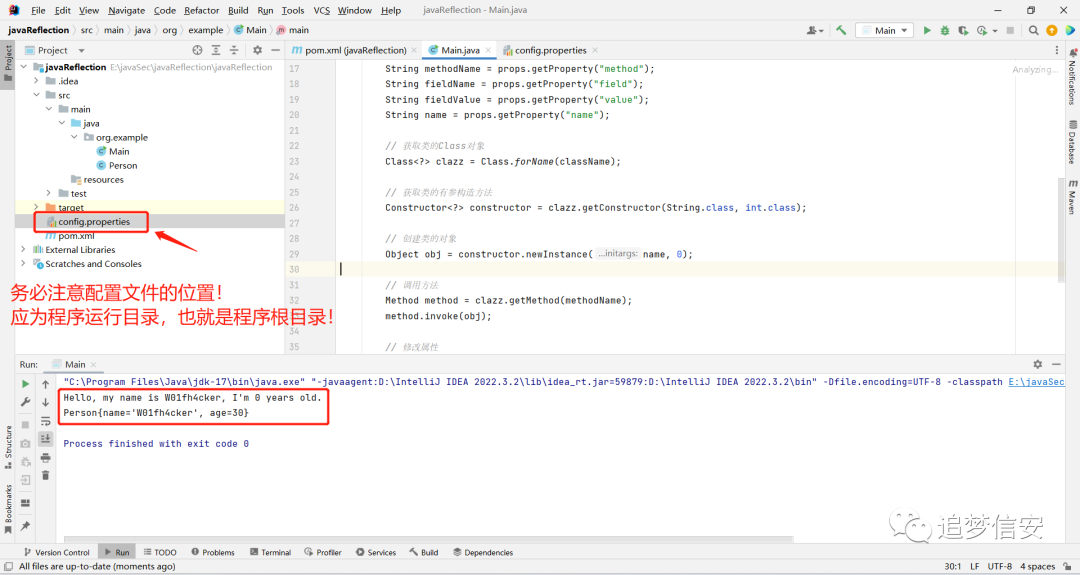
Task: Toggle the Project tool window sidebar button
Action: point(8,63)
